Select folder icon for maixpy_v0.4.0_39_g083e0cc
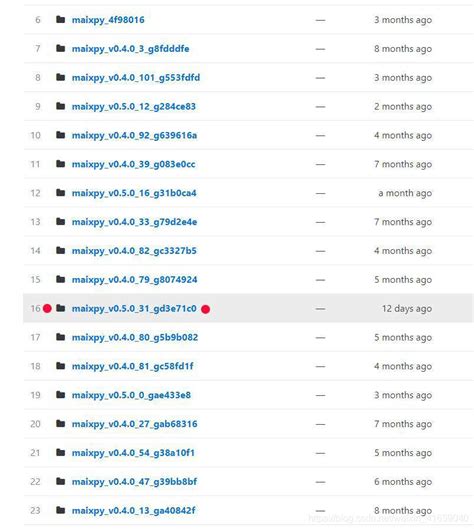The height and width of the screenshot is (529, 474). point(60,164)
